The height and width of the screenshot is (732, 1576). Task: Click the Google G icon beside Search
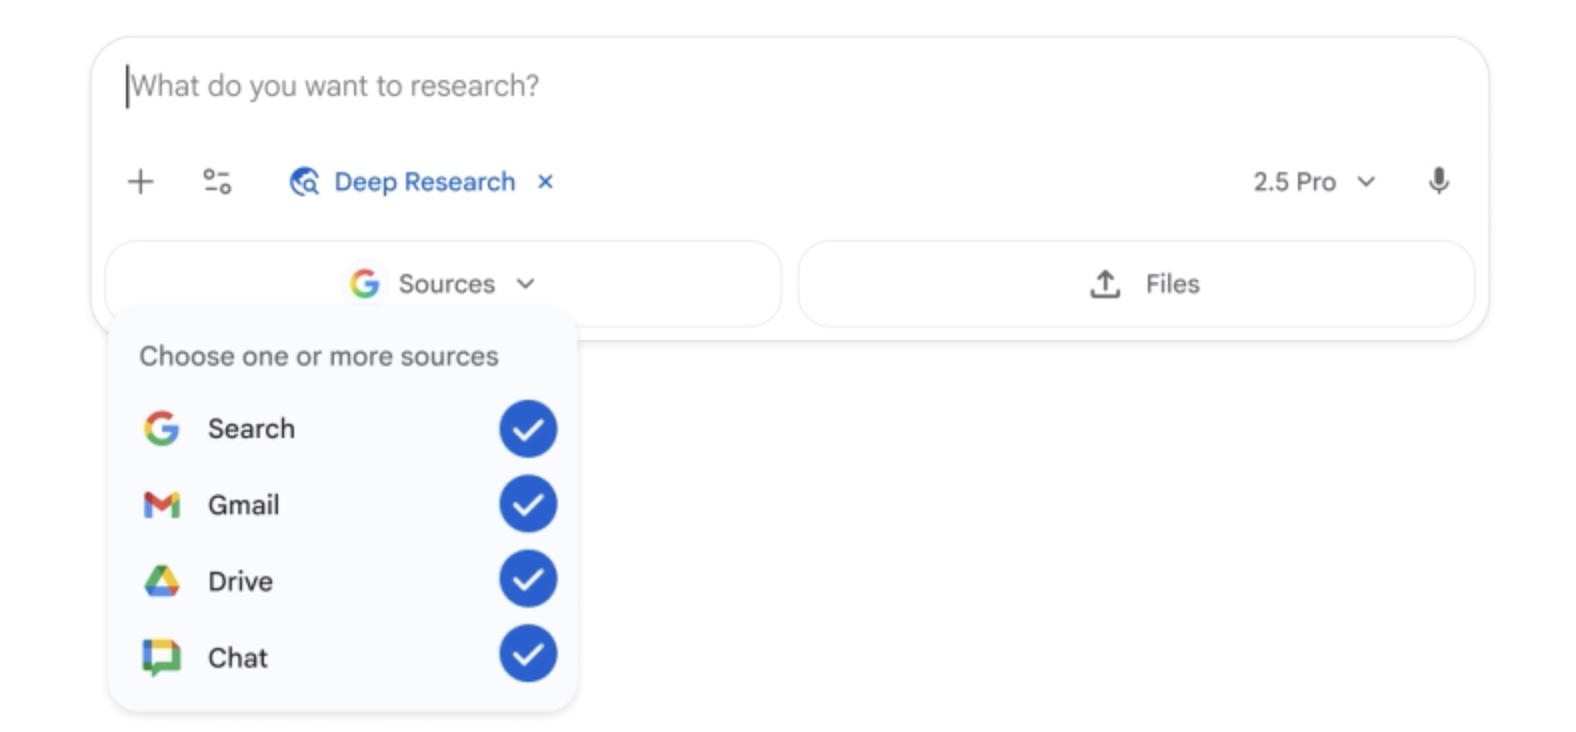pyautogui.click(x=162, y=429)
